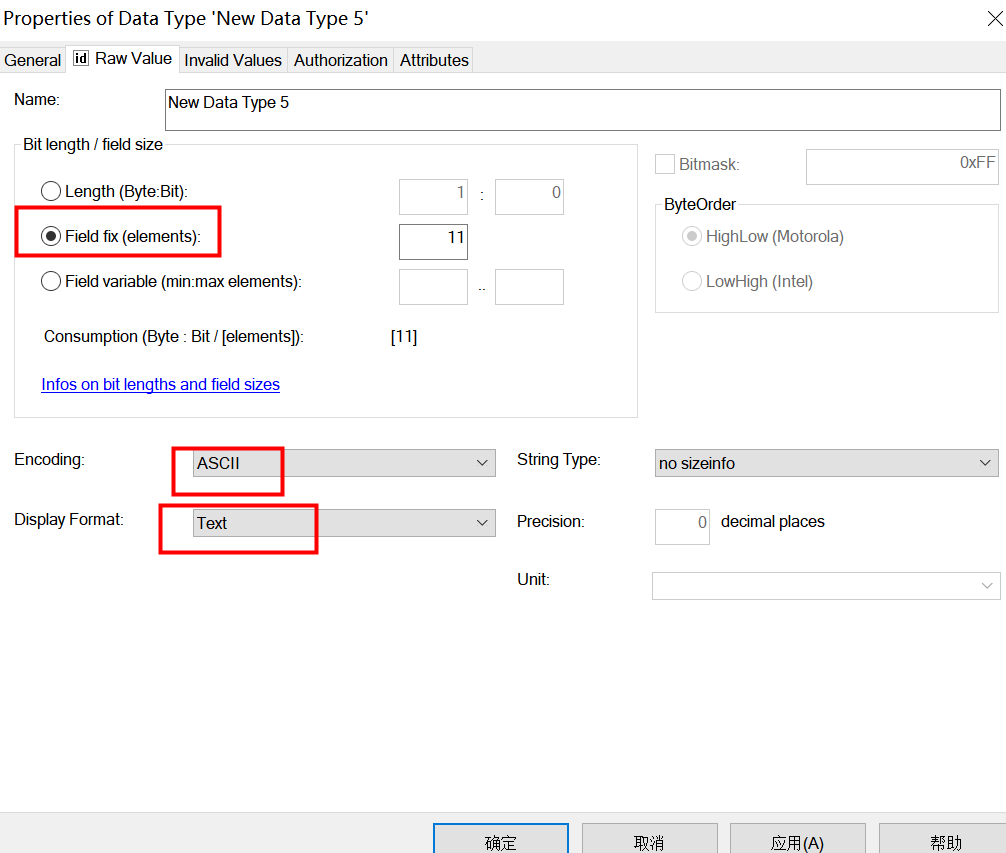Cancel with the 取消 button
Image resolution: width=1006 pixels, height=853 pixels.
[x=649, y=840]
